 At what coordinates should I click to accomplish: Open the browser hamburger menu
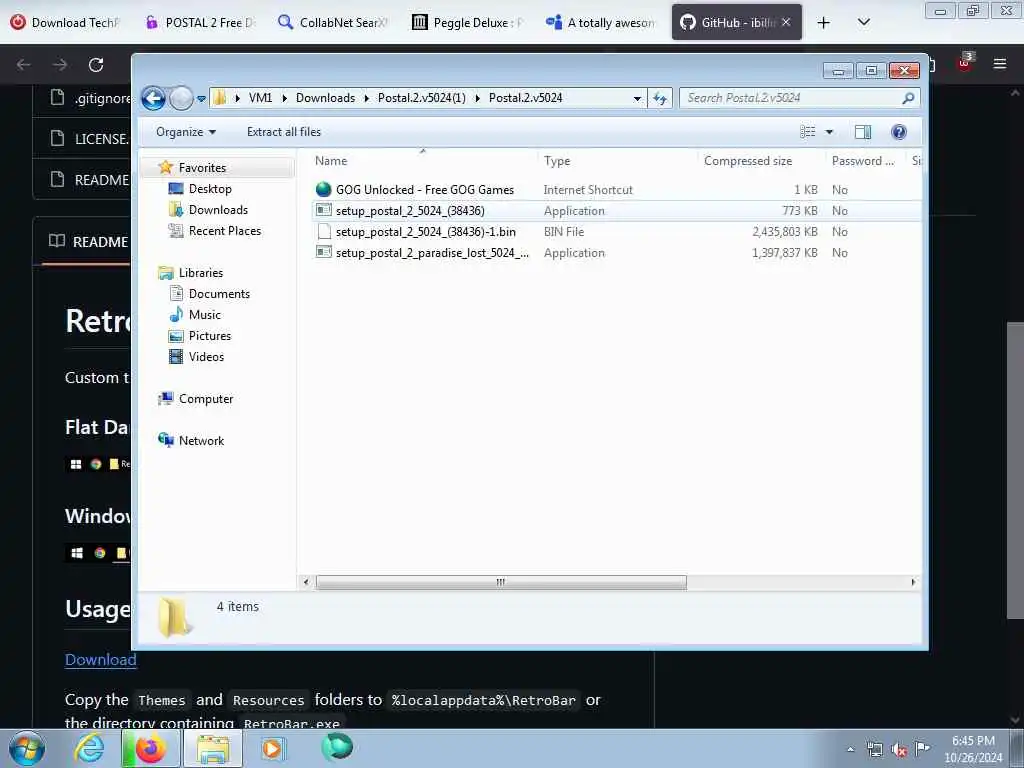[x=999, y=64]
